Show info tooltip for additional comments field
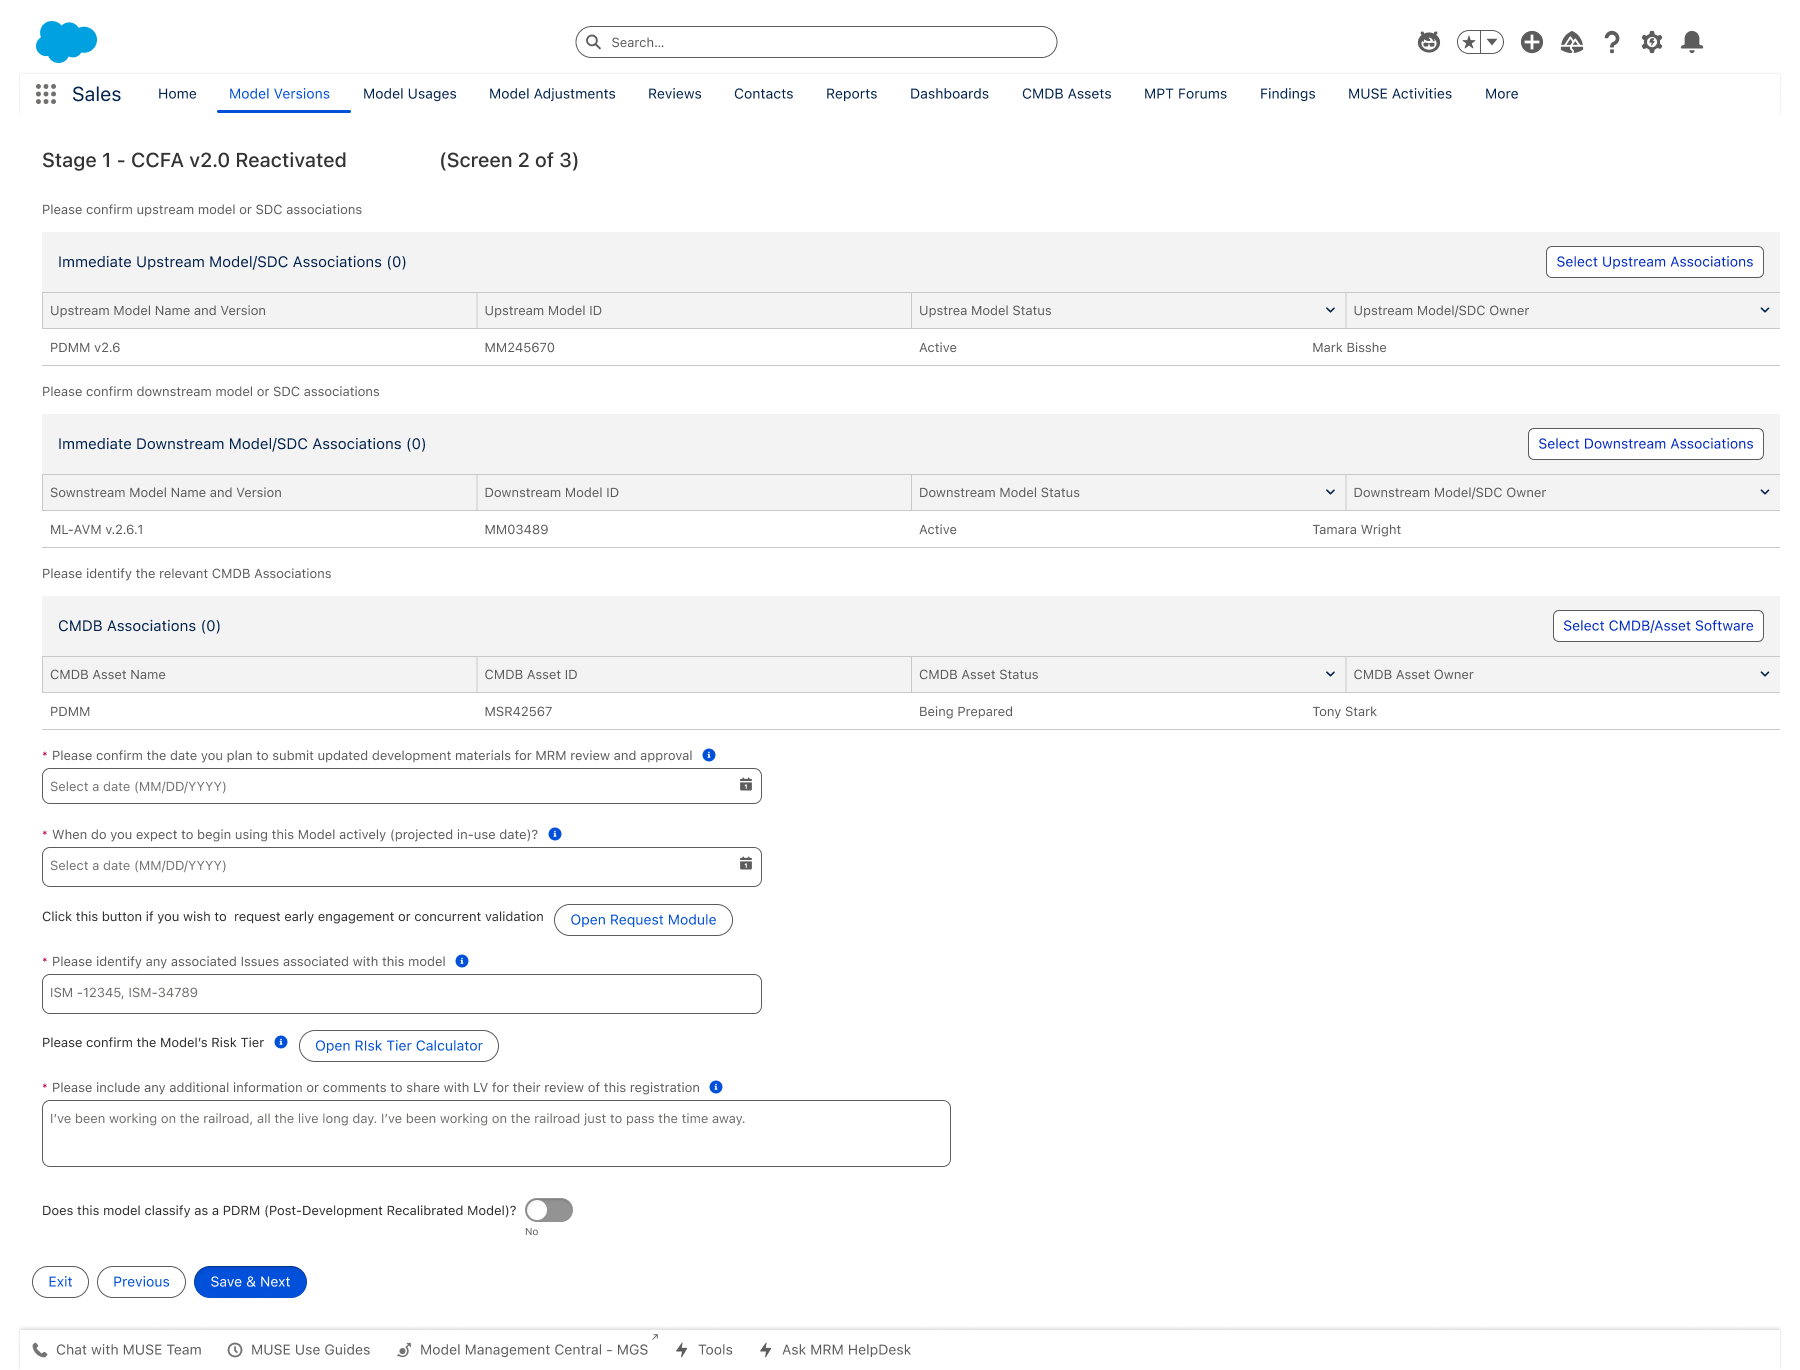The image size is (1800, 1370). (716, 1087)
